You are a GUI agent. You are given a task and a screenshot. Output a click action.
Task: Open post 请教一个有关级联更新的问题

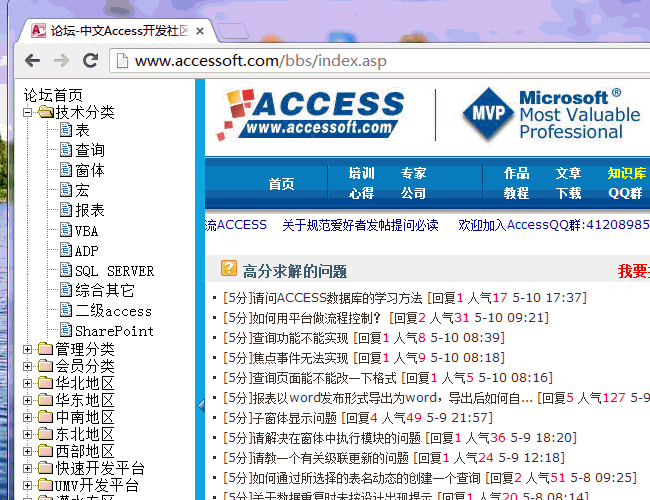pos(330,458)
